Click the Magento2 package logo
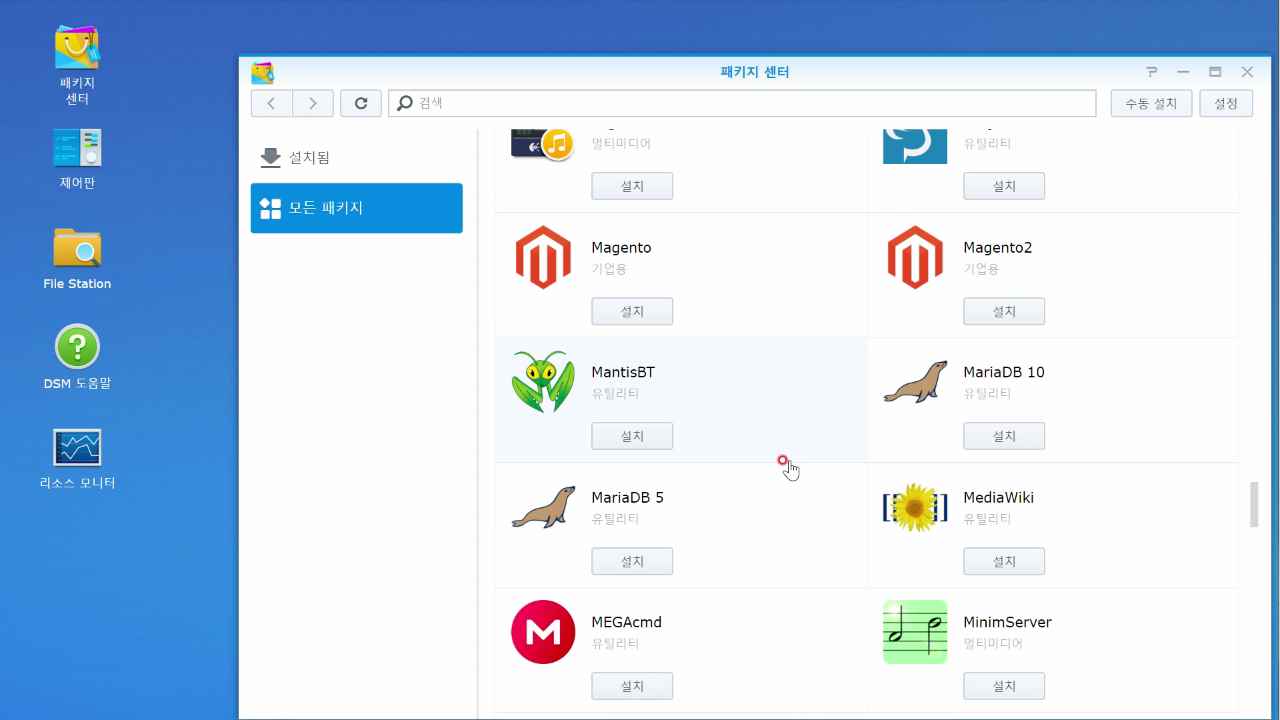 pyautogui.click(x=915, y=257)
